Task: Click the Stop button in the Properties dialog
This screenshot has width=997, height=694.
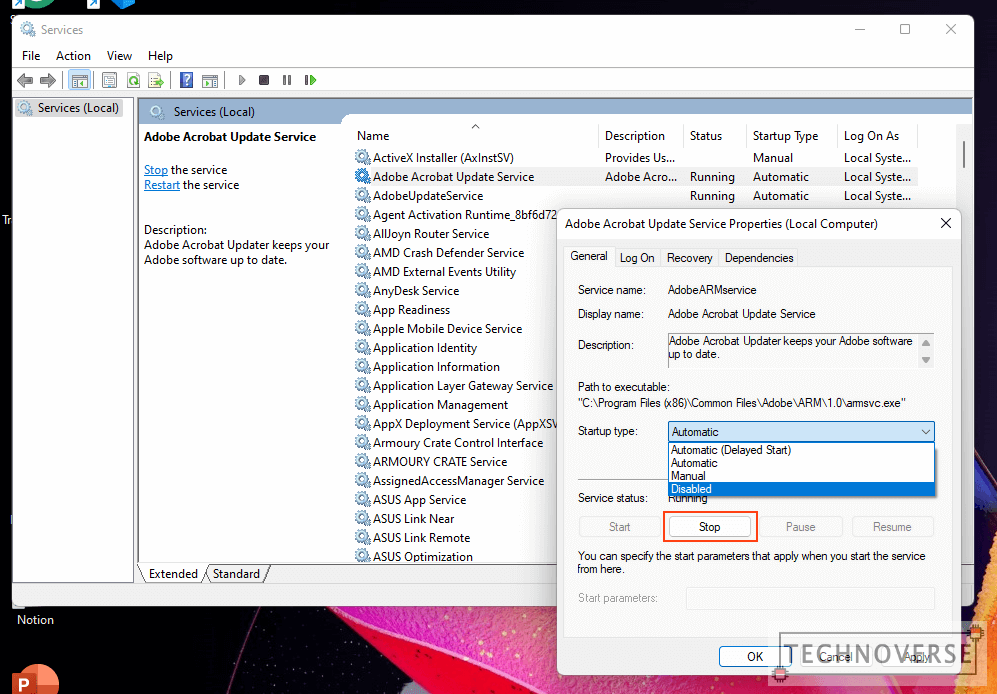Action: (x=710, y=527)
